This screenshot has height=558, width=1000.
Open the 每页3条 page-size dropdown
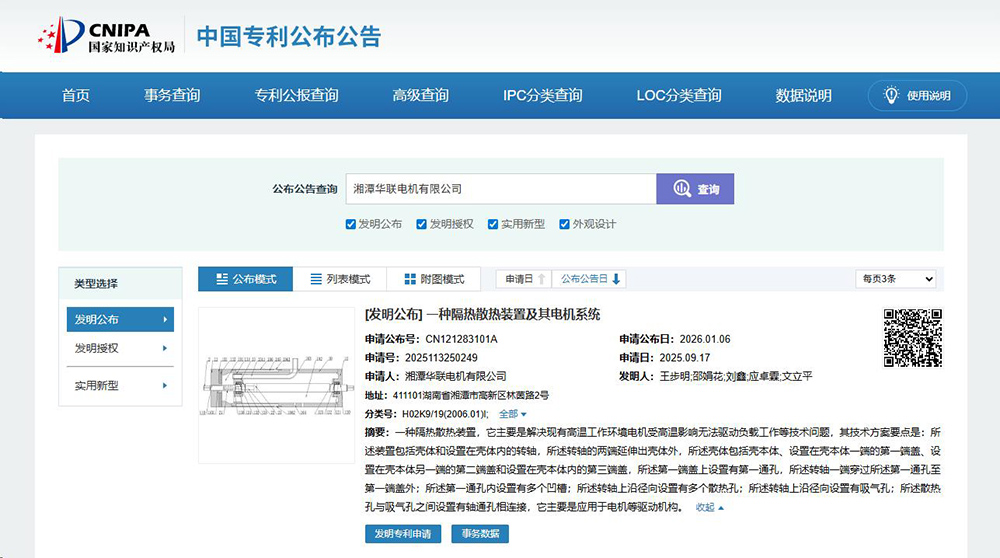coord(897,279)
